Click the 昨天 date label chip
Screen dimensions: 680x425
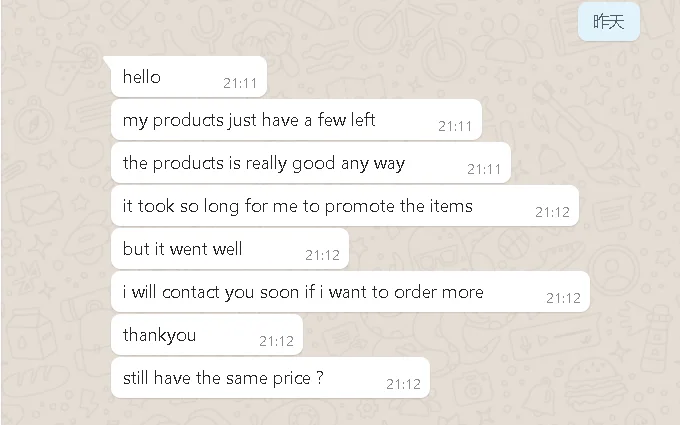pyautogui.click(x=608, y=22)
